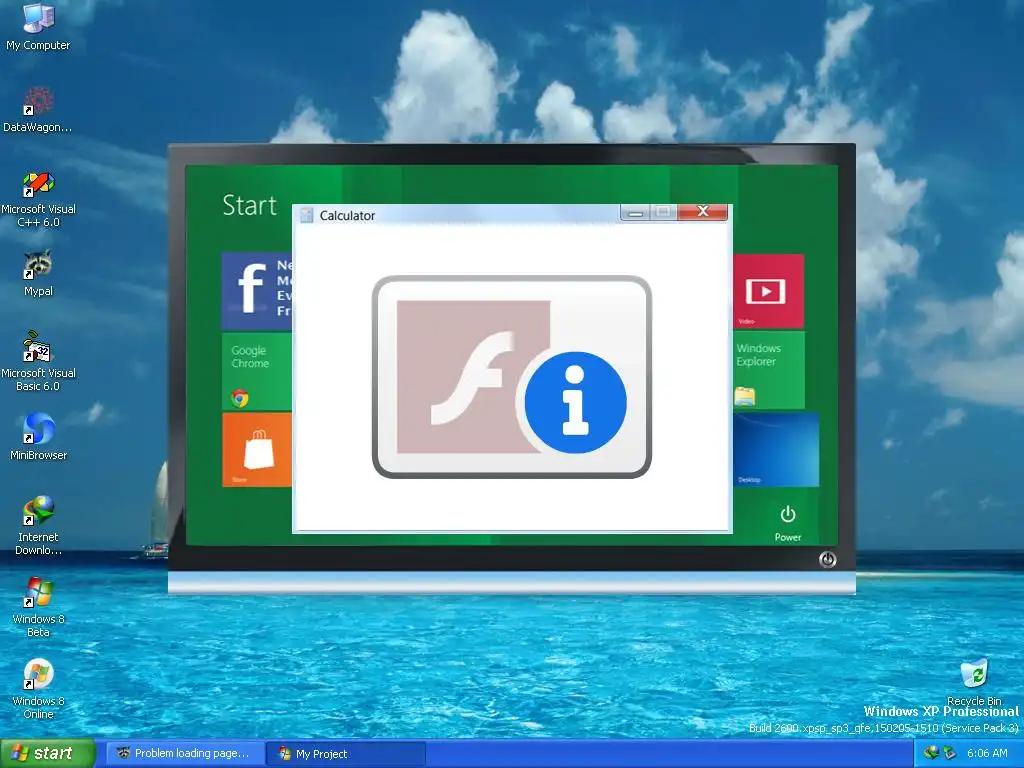Click the monitor bezel power button
Viewport: 1024px width, 768px height.
[827, 560]
